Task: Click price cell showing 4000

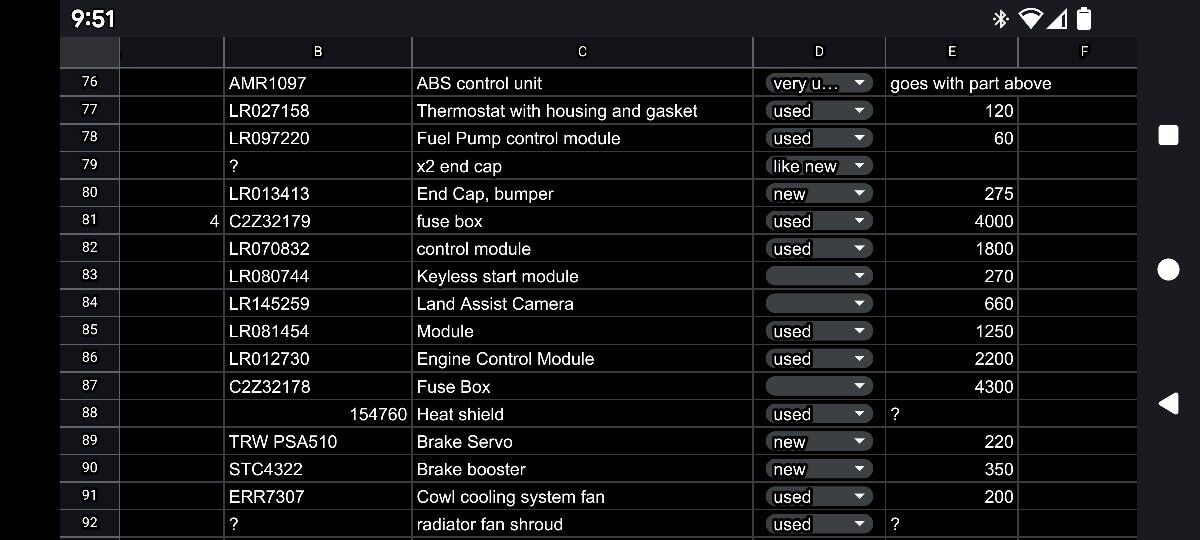Action: coord(951,221)
